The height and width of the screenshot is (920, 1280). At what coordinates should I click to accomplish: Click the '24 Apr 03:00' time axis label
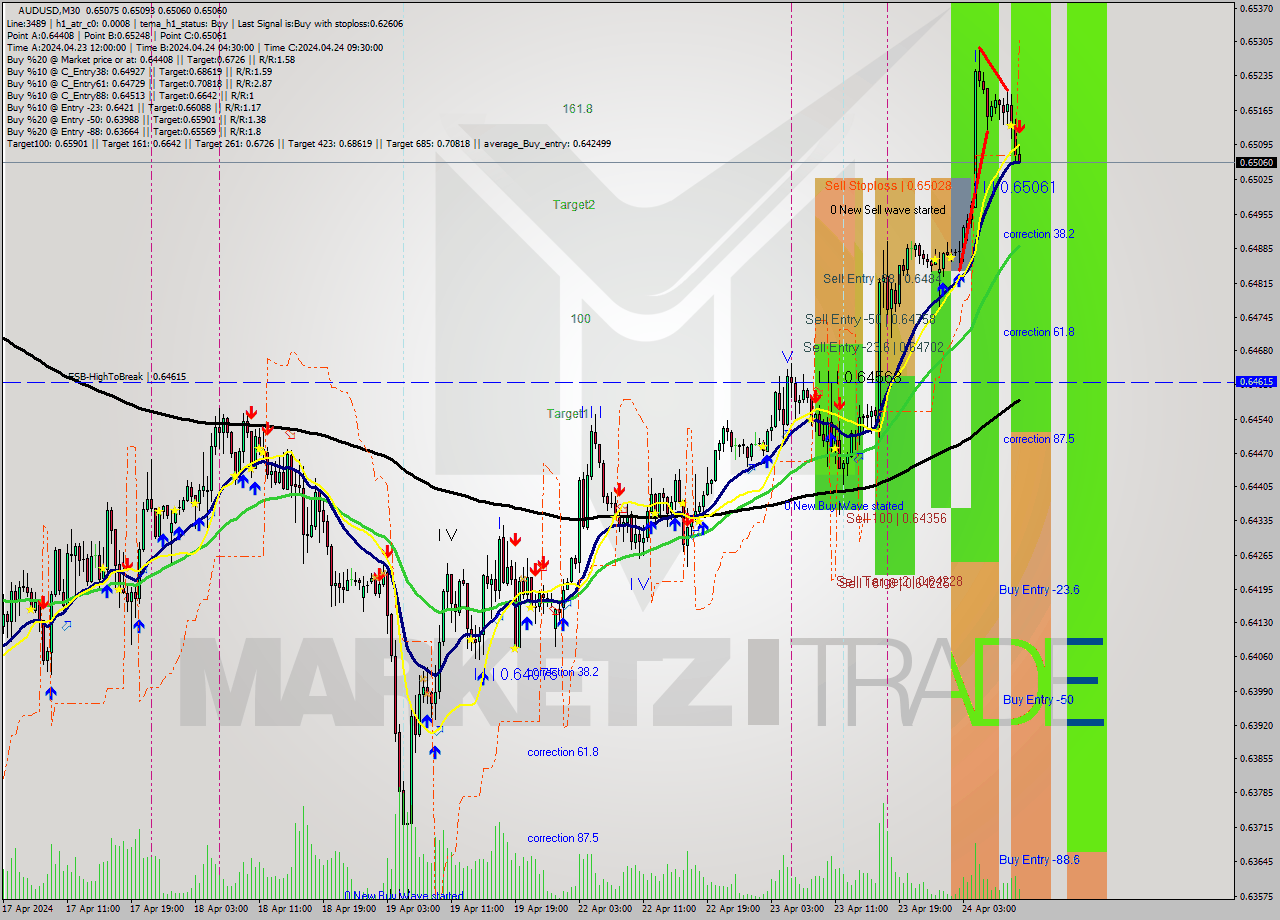[988, 909]
